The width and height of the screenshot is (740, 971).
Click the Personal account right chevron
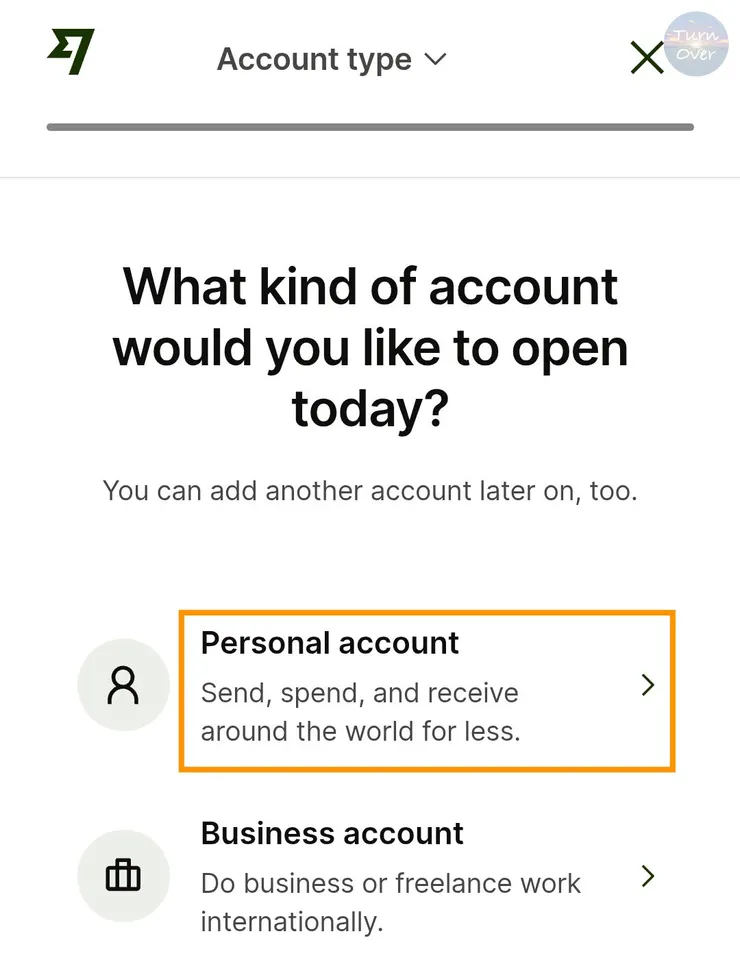[648, 686]
